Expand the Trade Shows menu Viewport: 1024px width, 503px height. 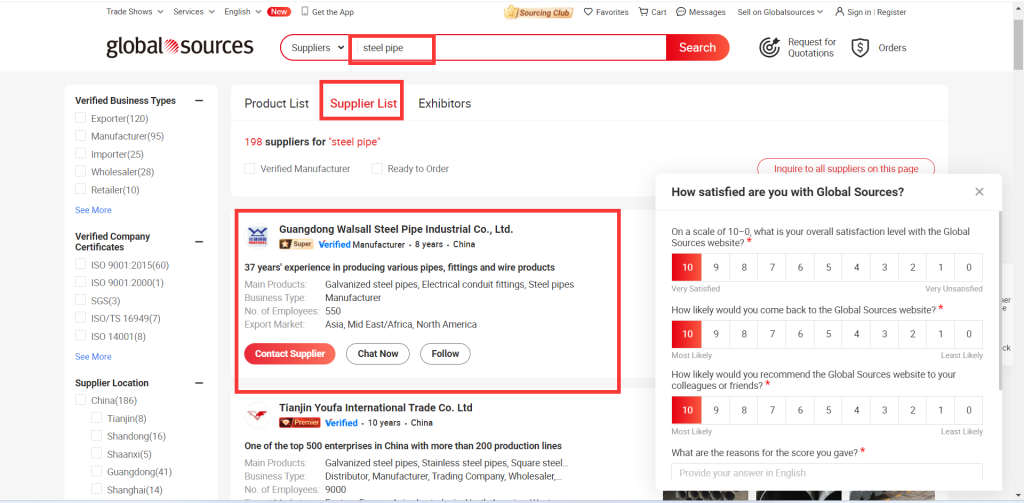tap(136, 12)
